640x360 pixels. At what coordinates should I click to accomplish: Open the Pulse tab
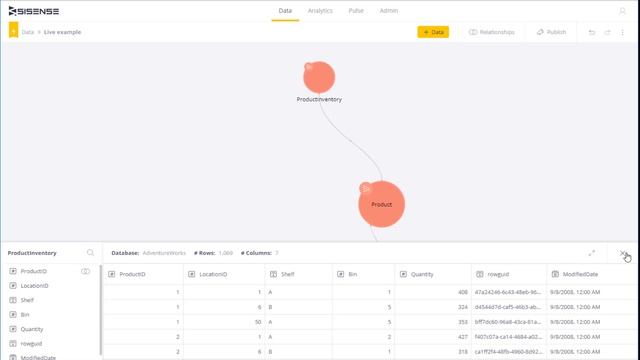[x=356, y=11]
